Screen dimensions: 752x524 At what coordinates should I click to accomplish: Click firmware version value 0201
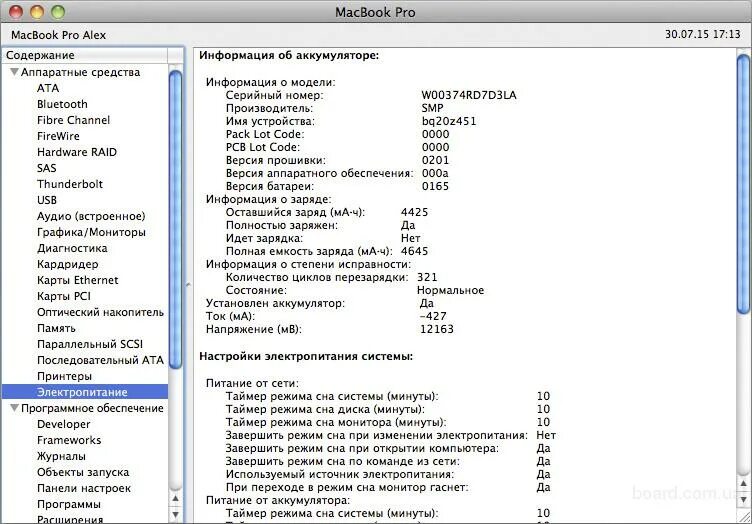click(435, 160)
